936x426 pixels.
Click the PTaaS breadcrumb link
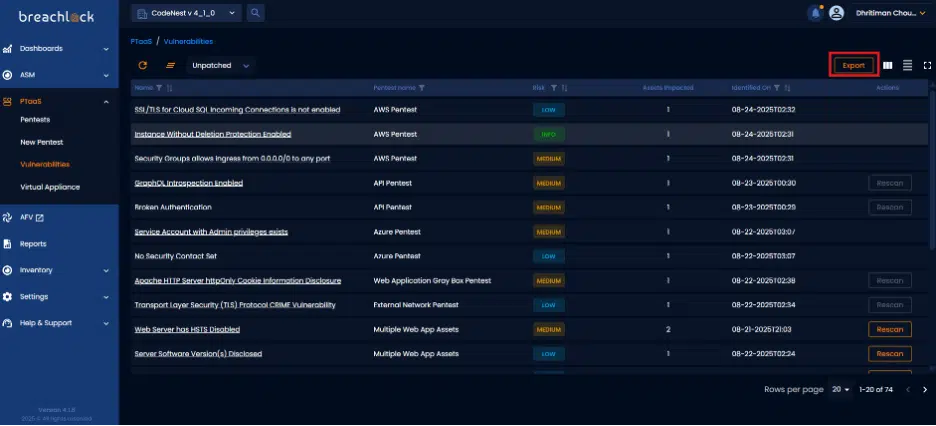point(141,42)
